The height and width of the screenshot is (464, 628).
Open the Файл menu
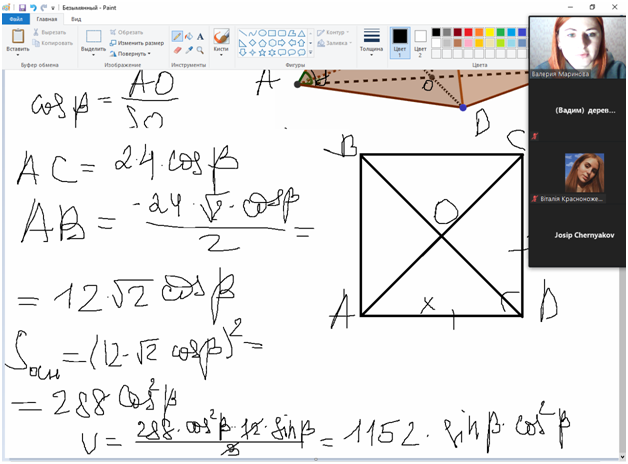(x=16, y=18)
